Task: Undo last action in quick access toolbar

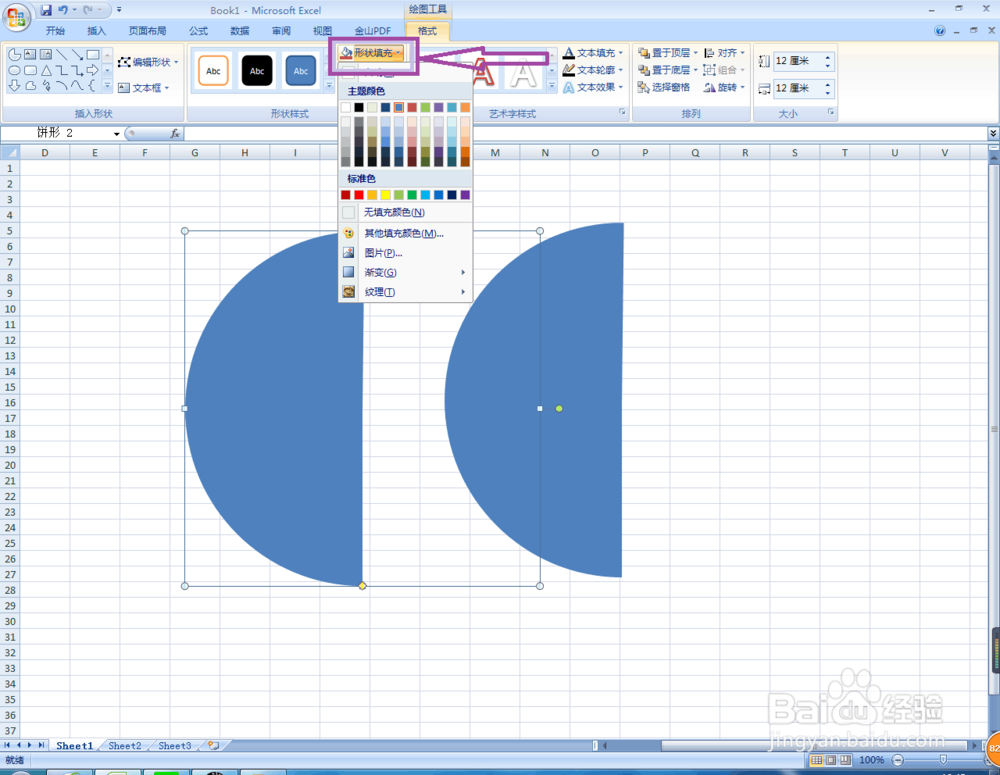Action: 62,10
